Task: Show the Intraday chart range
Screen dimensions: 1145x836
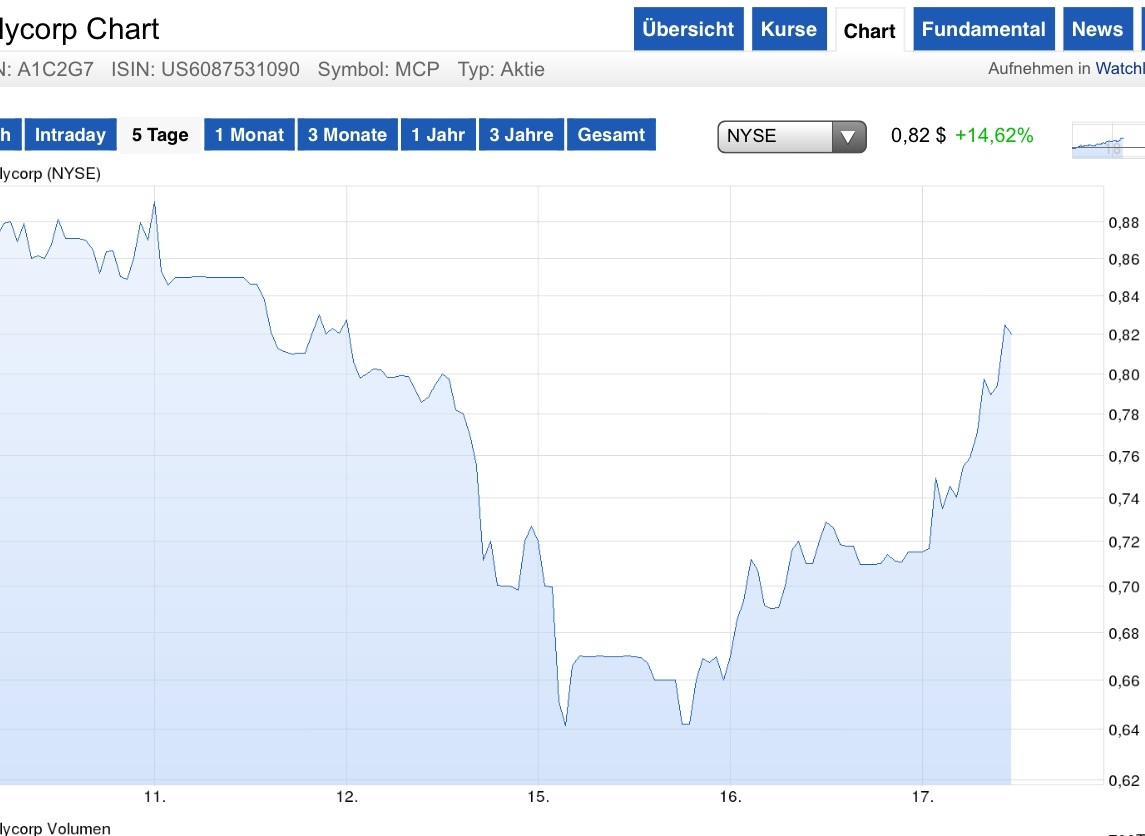Action: pyautogui.click(x=70, y=135)
